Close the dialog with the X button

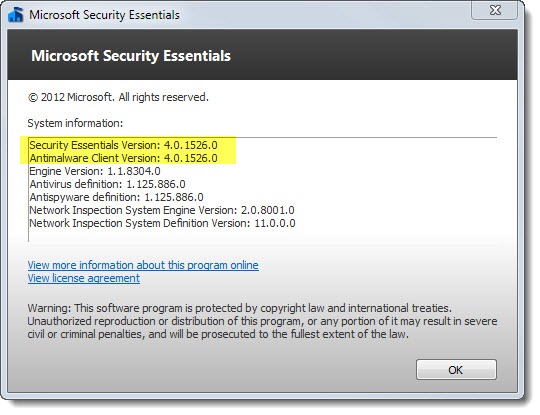point(495,10)
